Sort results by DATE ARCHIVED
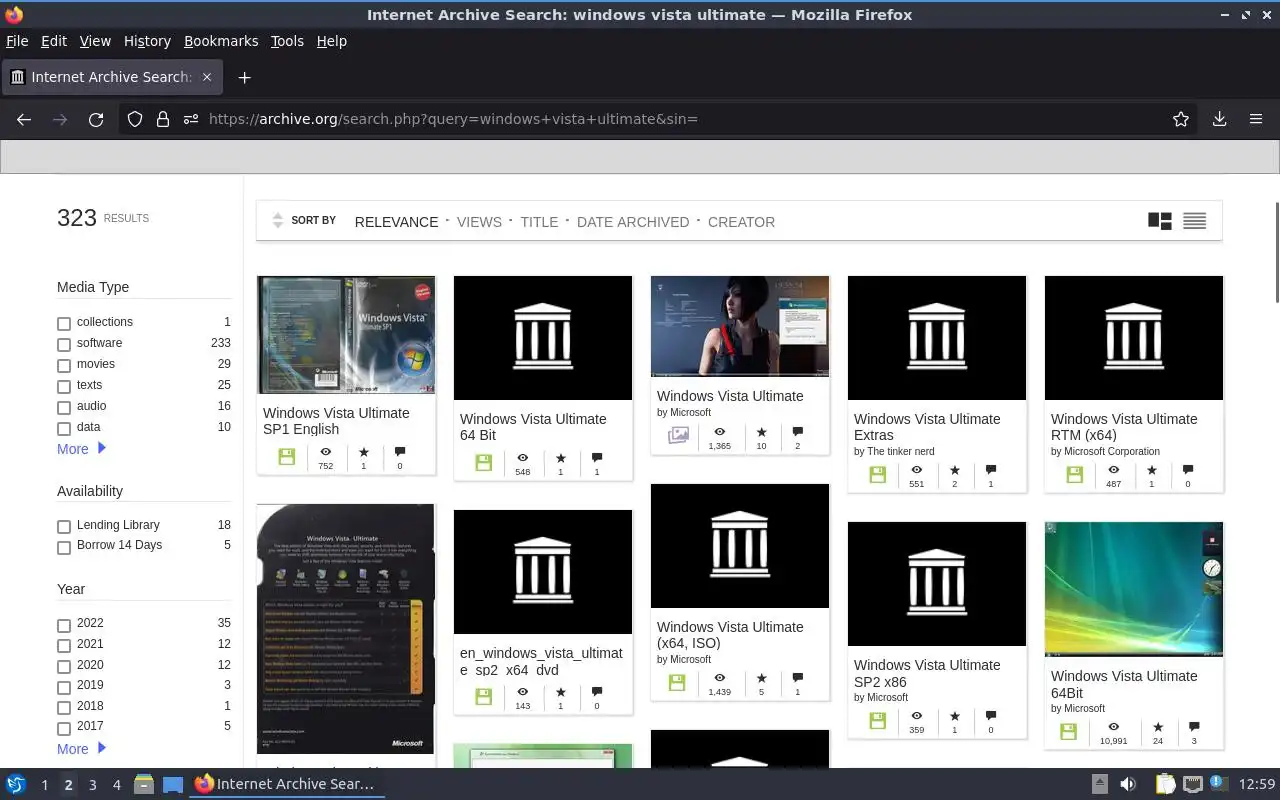Screen dimensions: 1280x800 [633, 222]
